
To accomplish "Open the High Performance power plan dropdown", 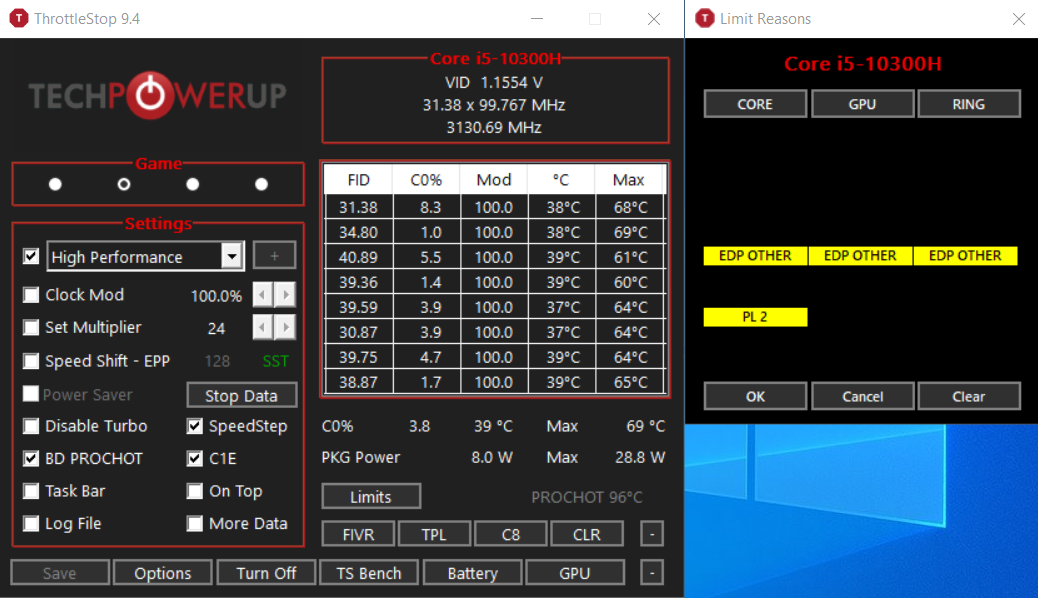I will (x=232, y=256).
